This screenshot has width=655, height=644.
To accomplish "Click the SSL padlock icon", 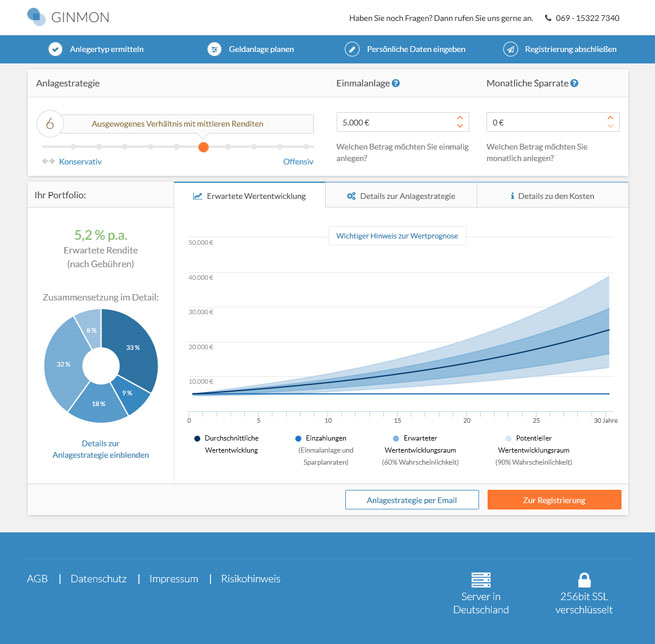I will 584,580.
